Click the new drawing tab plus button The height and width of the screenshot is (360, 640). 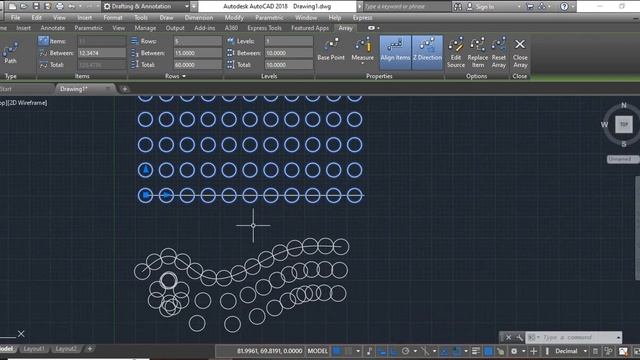pos(125,89)
